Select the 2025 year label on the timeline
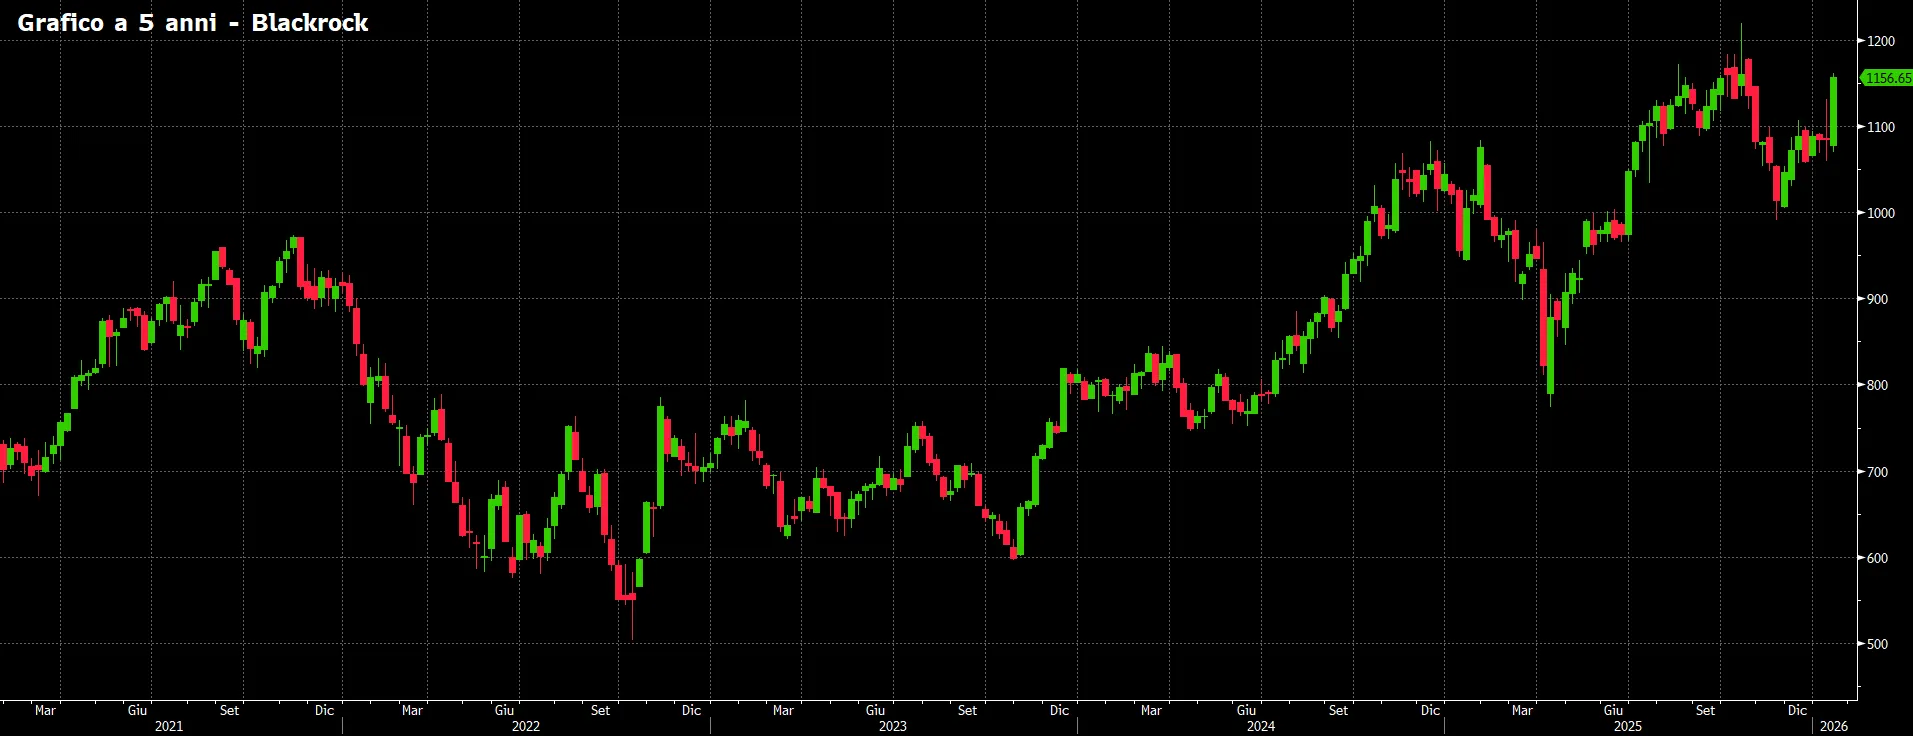This screenshot has width=1913, height=736. tap(1628, 726)
